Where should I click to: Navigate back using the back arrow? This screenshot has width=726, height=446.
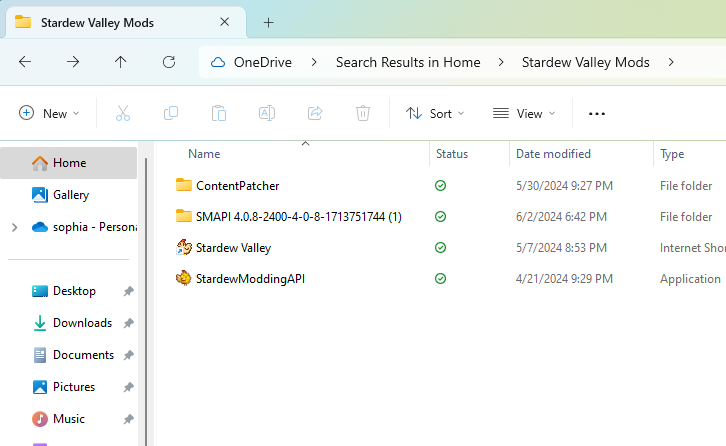pyautogui.click(x=25, y=62)
